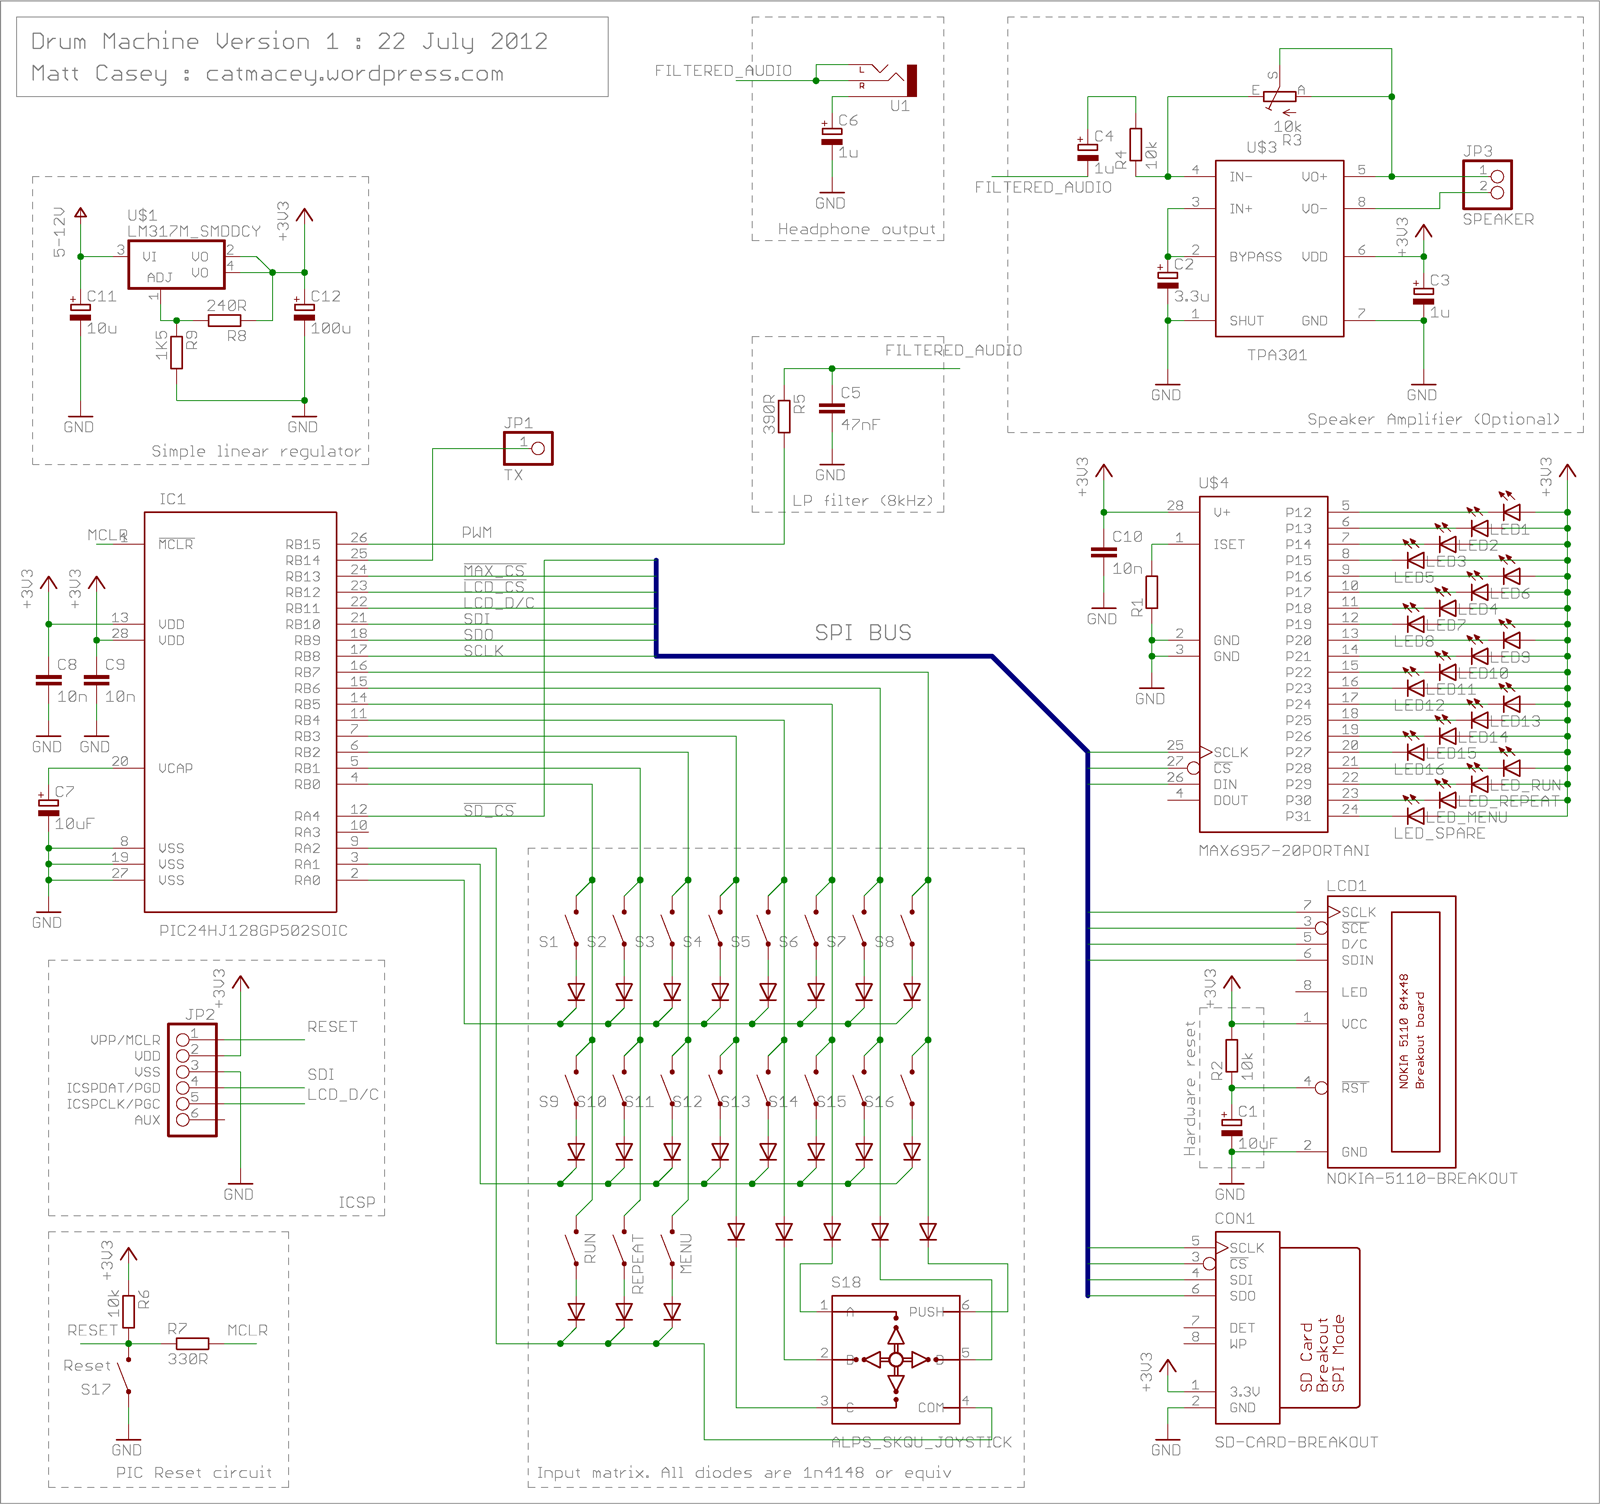Select the LM317M voltage regulator symbol
1600x1504 pixels.
point(176,264)
